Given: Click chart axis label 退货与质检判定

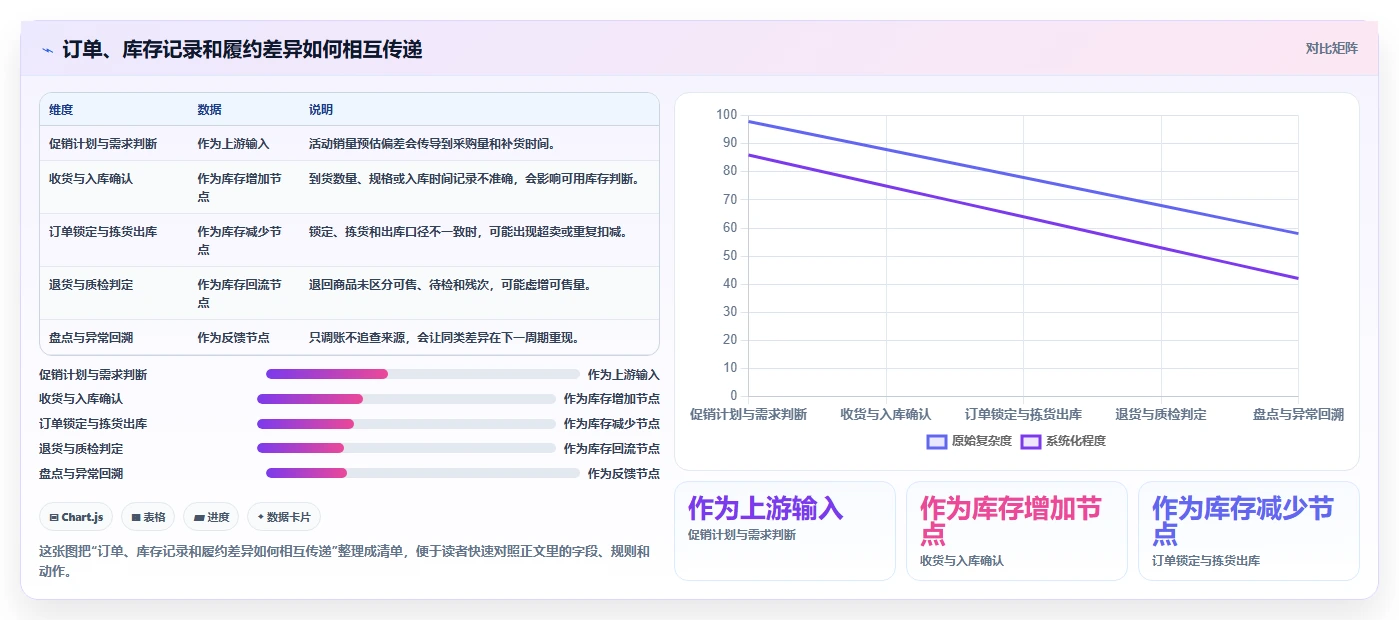Looking at the screenshot, I should 1161,414.
